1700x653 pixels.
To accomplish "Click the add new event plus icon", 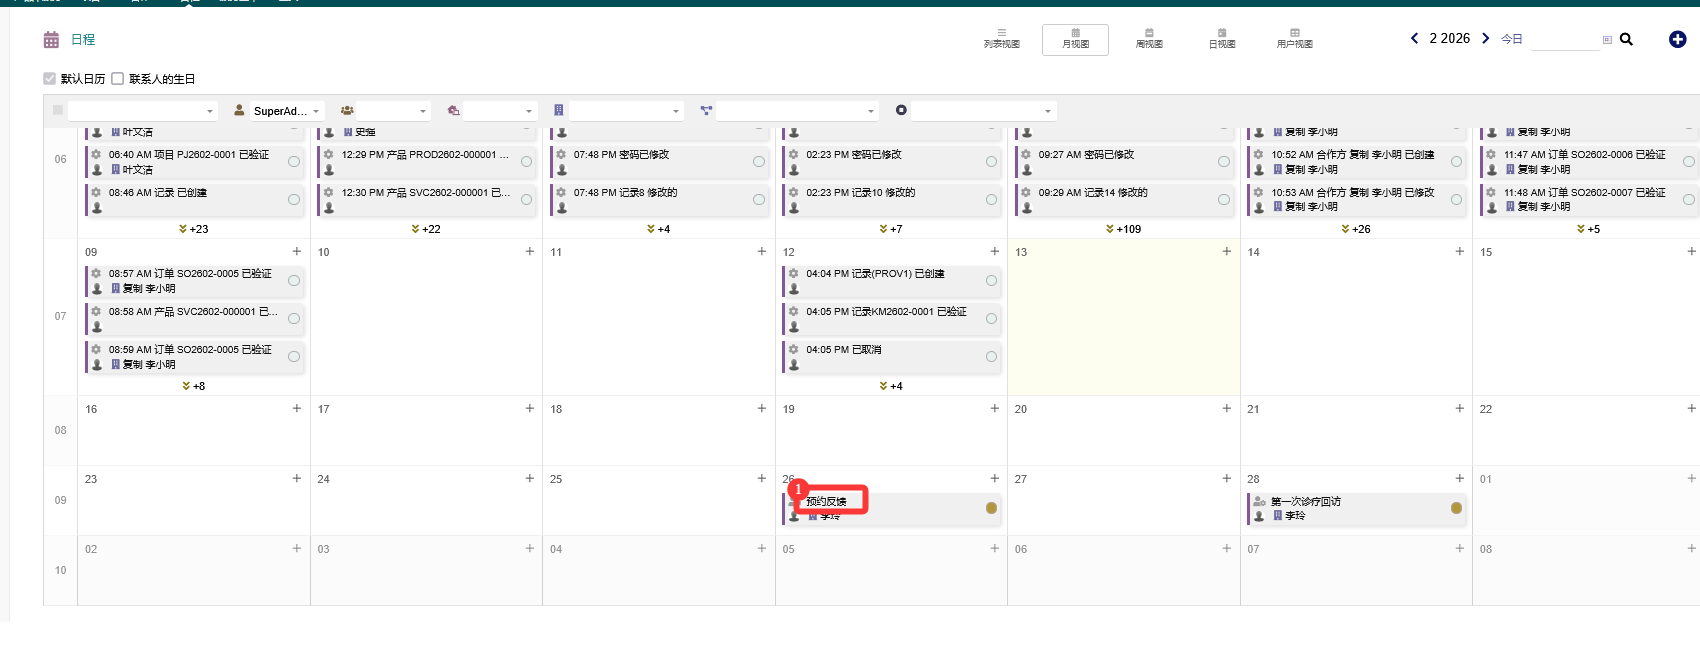I will click(x=1677, y=39).
